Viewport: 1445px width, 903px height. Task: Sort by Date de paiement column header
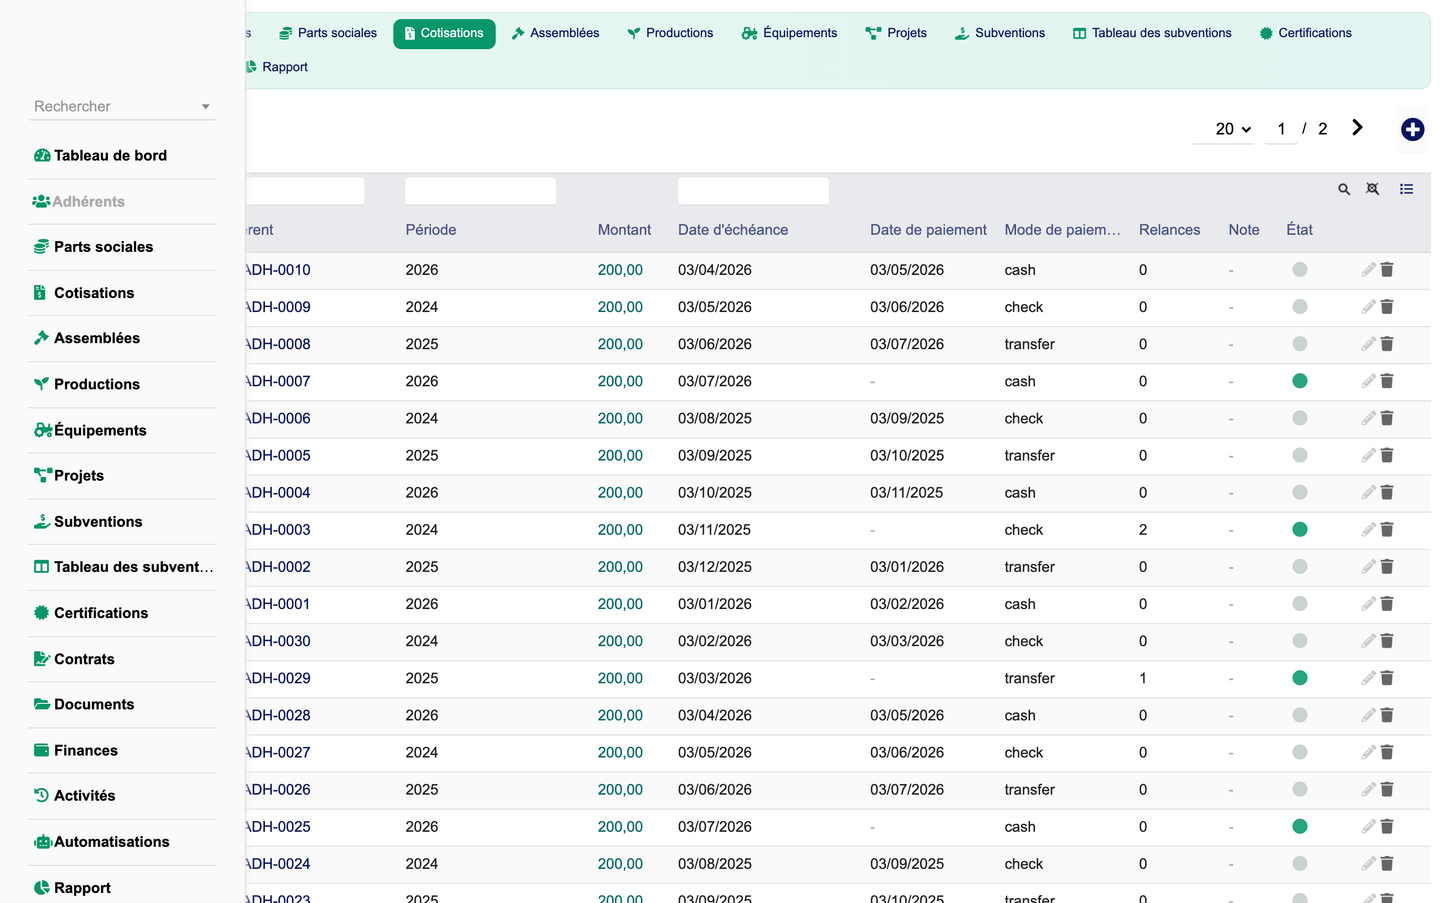tap(928, 230)
